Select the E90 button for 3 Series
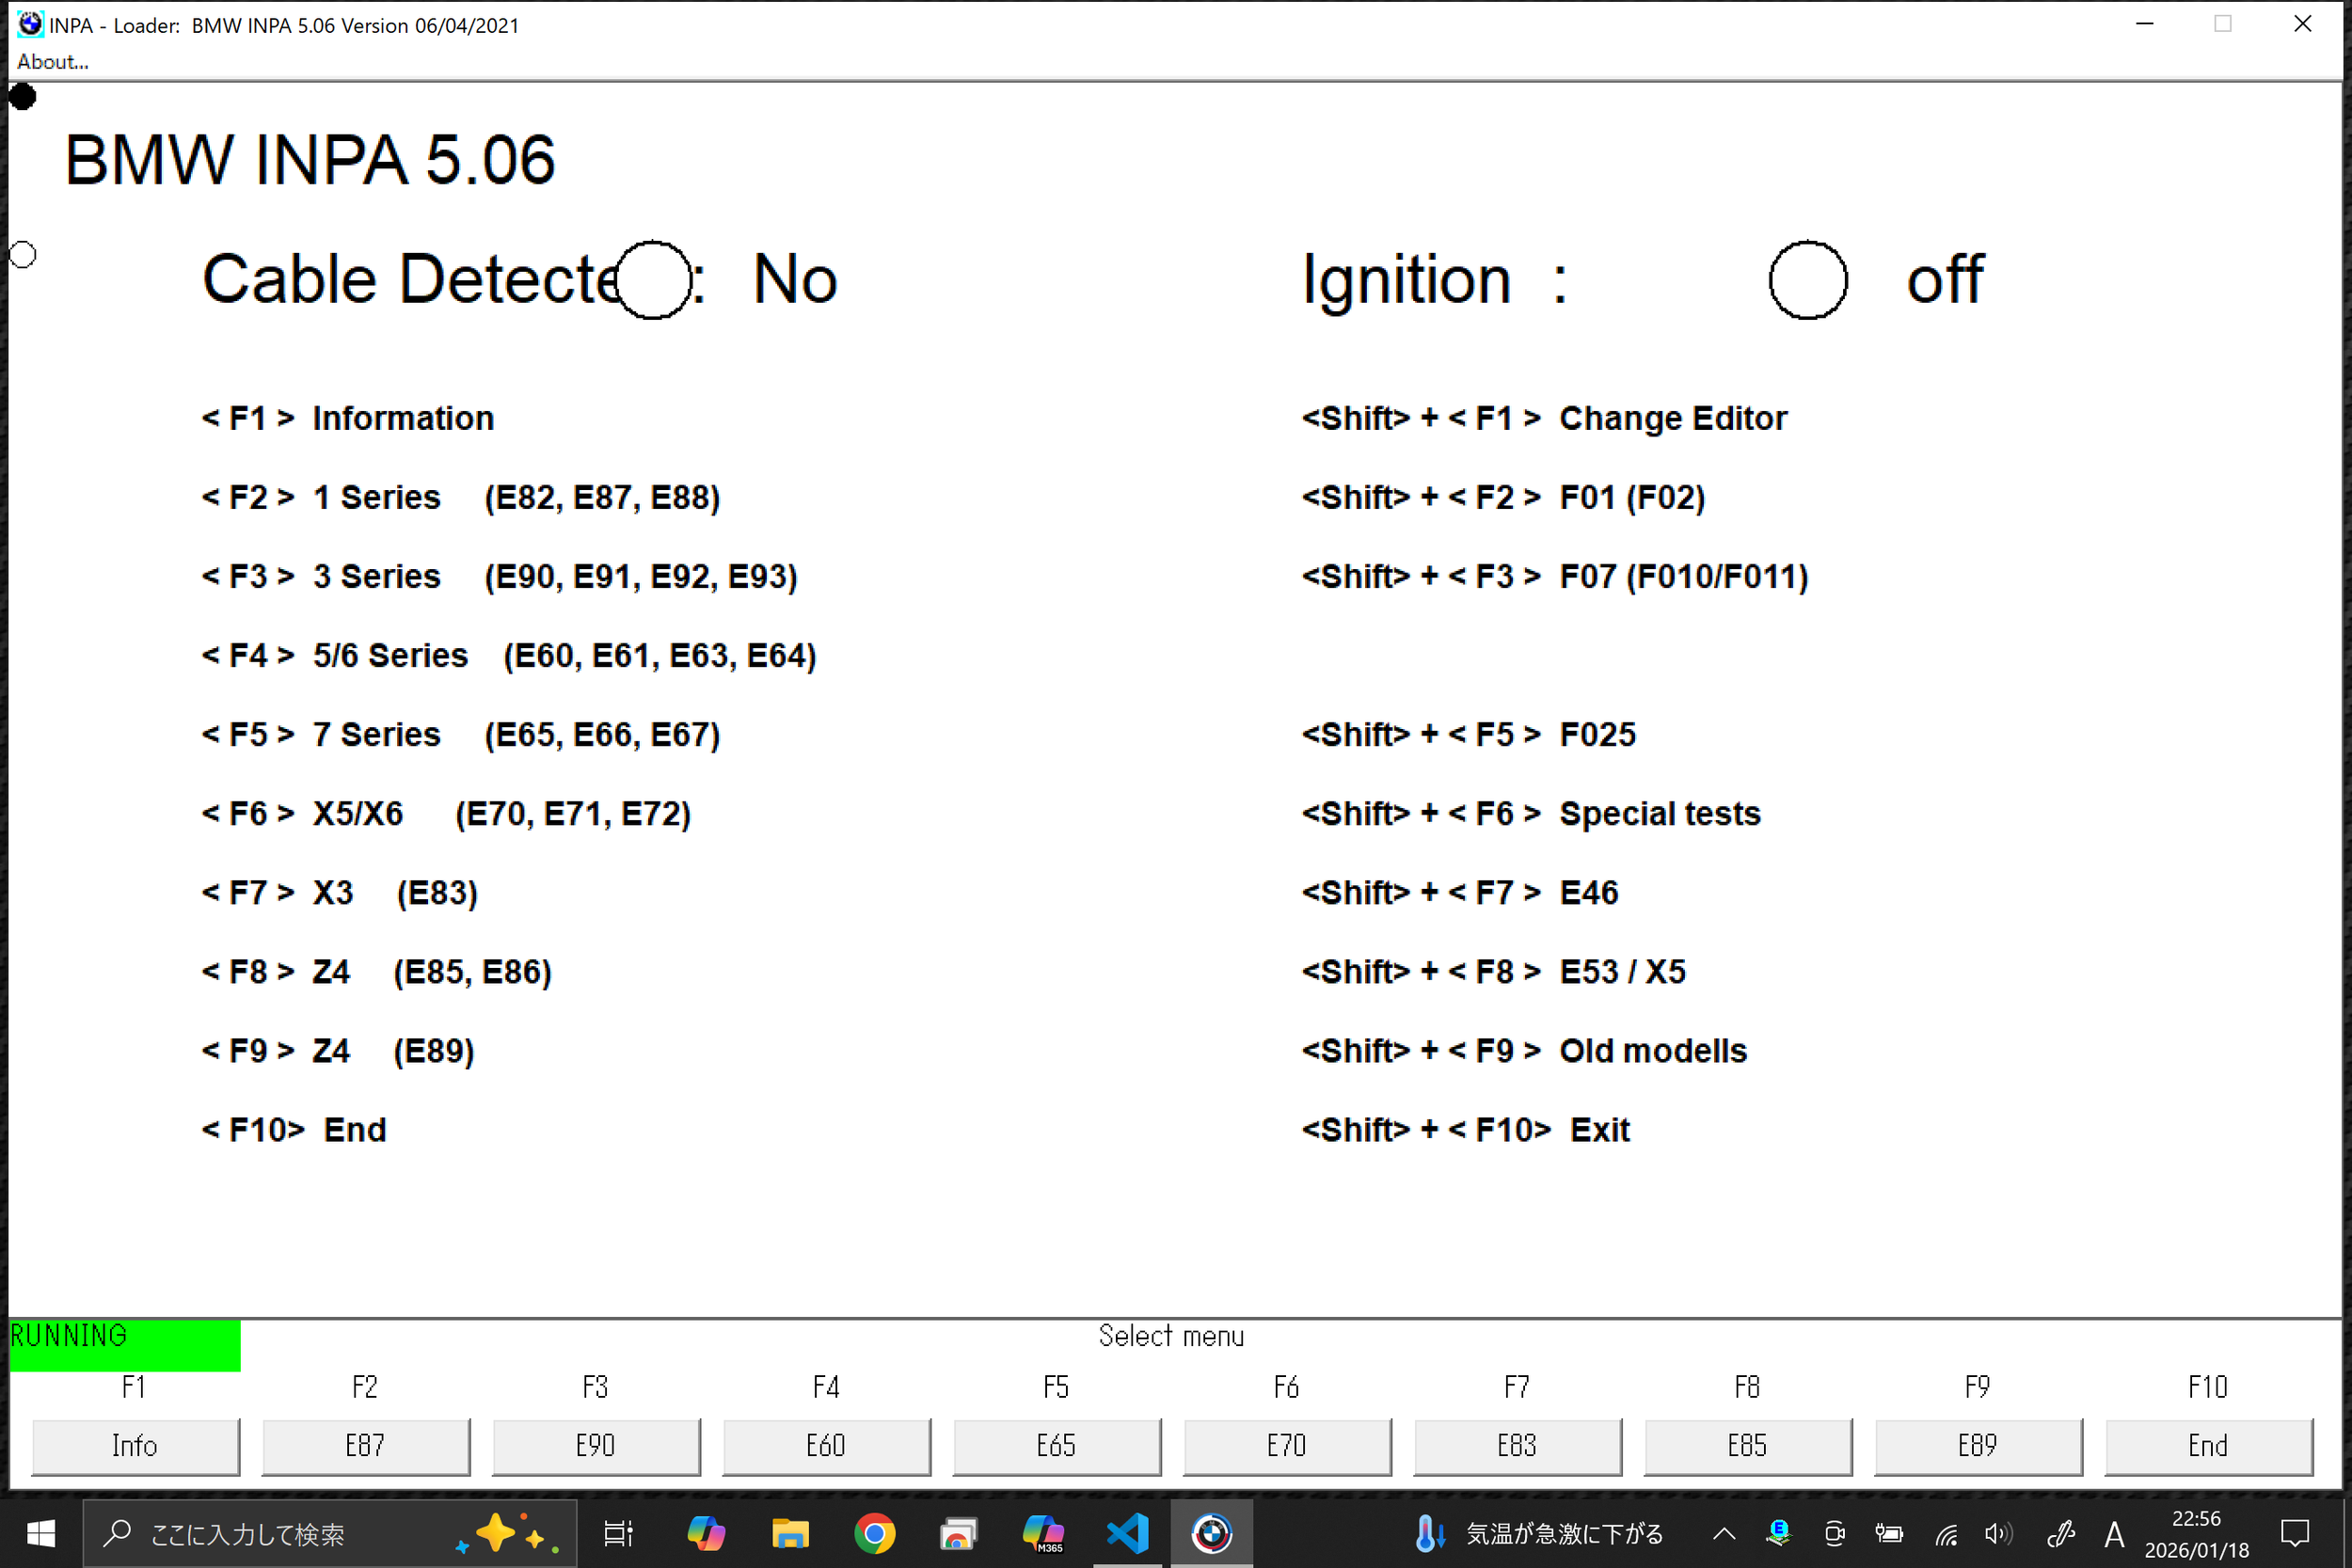This screenshot has height=1568, width=2352. [596, 1445]
